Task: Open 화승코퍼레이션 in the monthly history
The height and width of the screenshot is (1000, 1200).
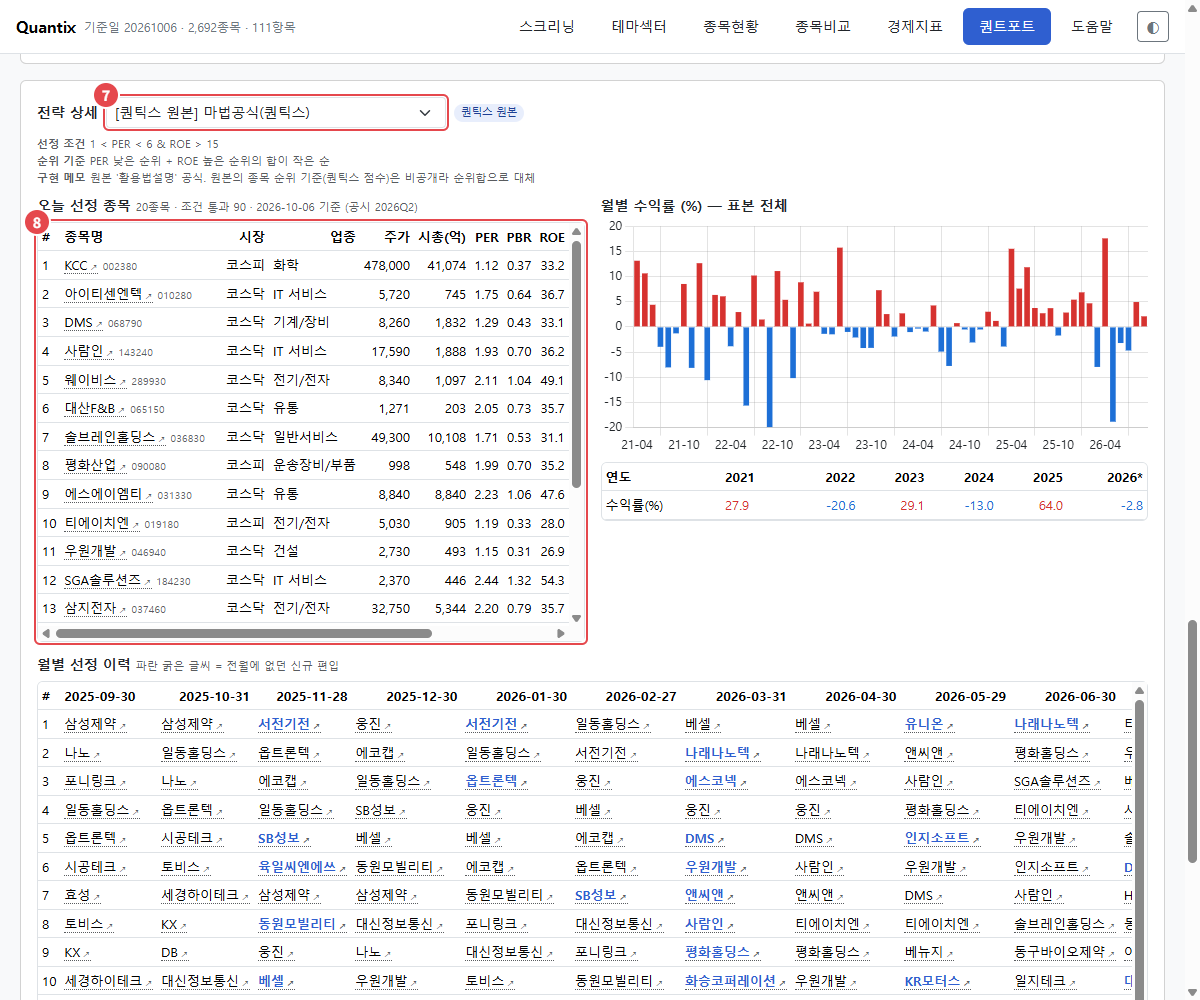Action: point(736,981)
